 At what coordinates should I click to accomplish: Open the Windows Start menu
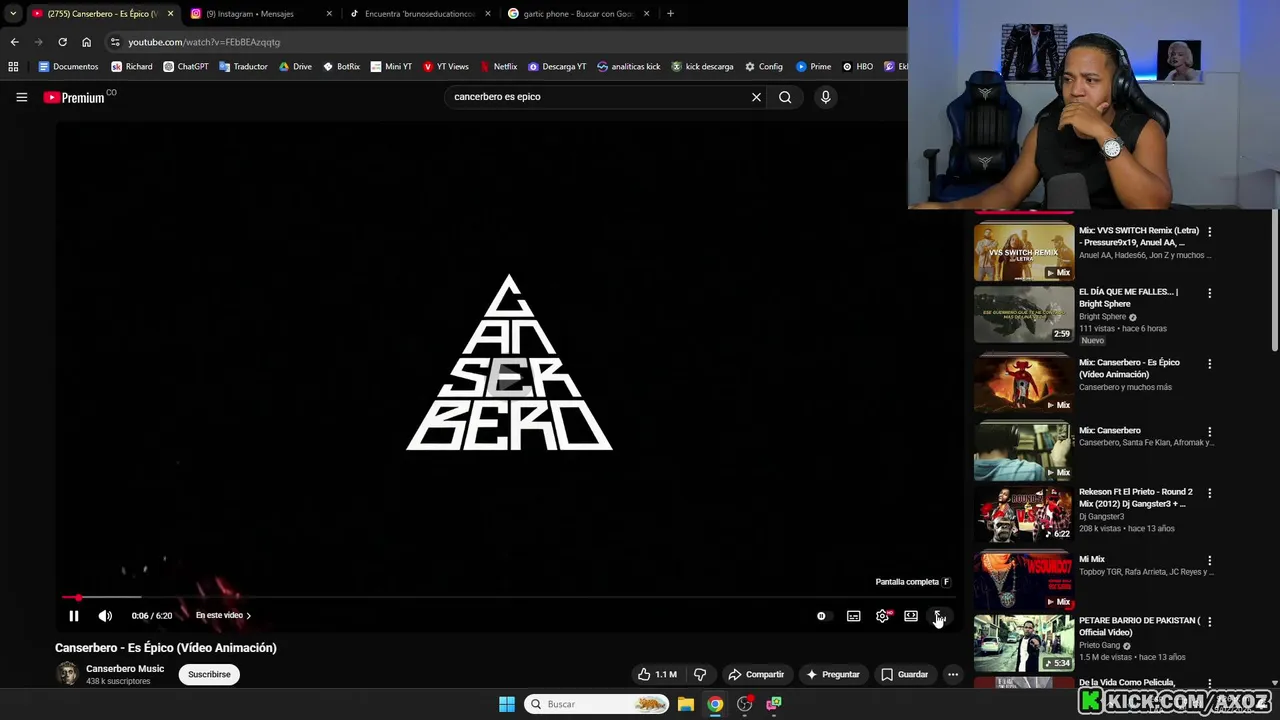(x=507, y=704)
